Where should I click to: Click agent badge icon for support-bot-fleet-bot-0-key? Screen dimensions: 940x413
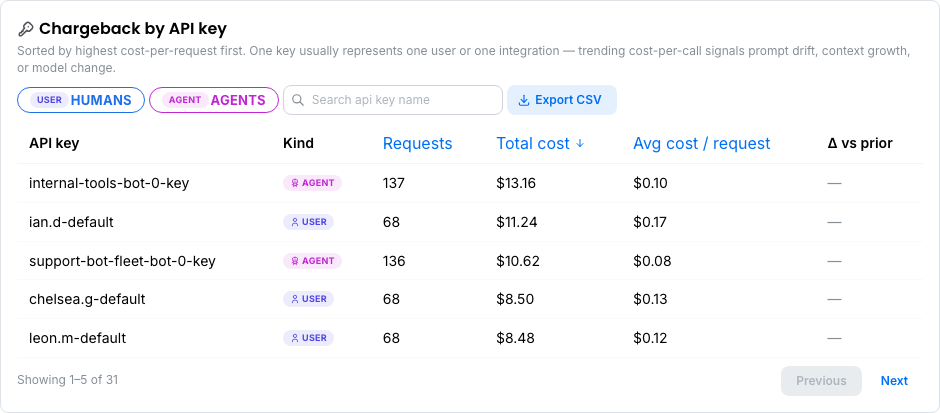click(294, 261)
